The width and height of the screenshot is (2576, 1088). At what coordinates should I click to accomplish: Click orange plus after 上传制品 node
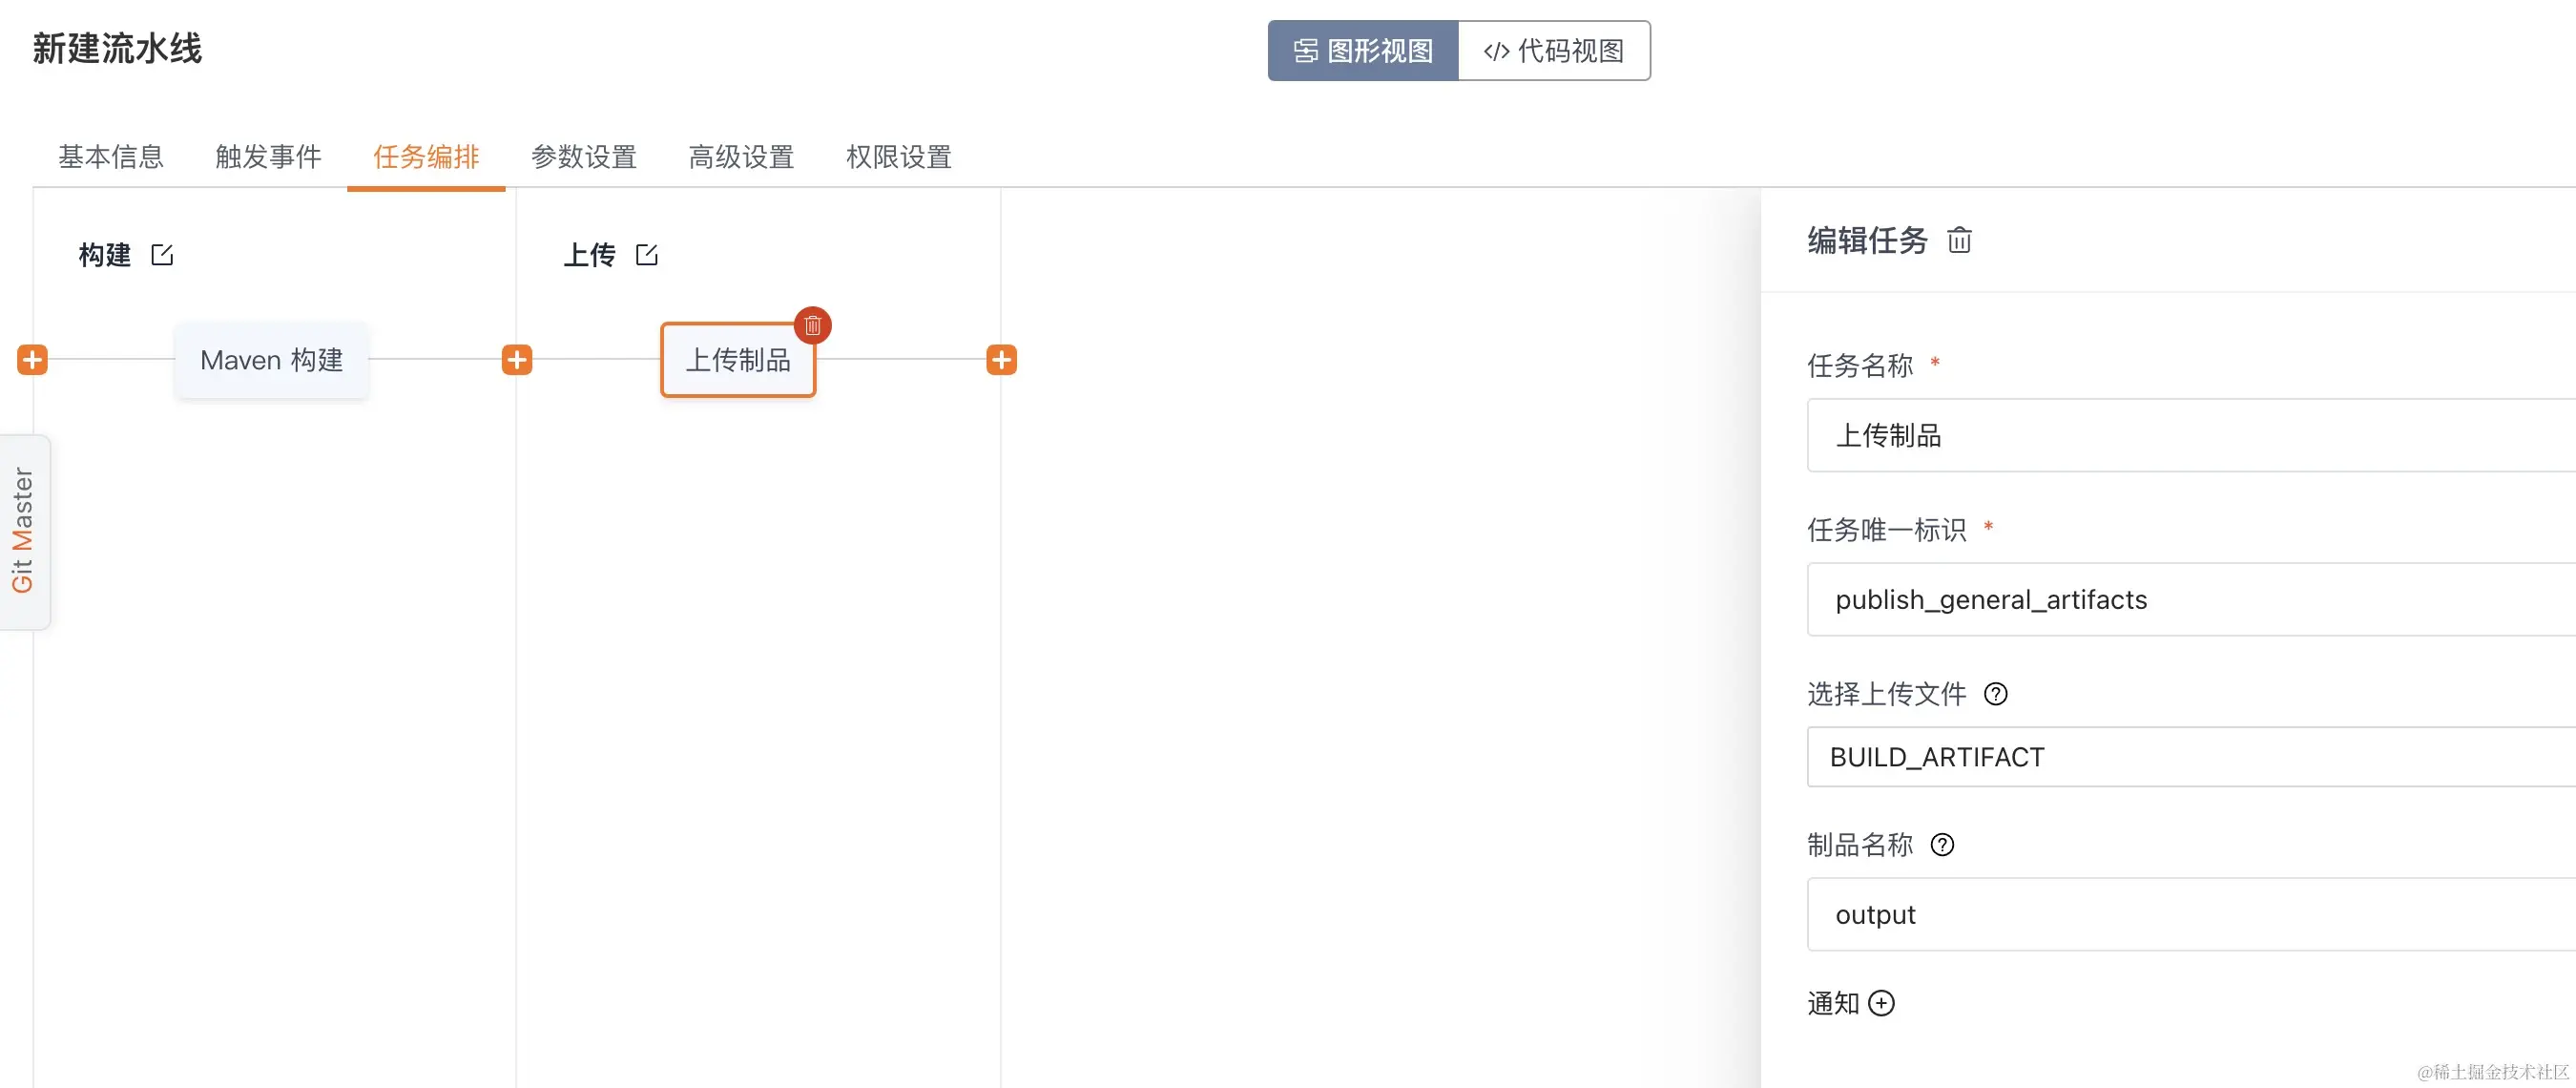coord(1001,360)
